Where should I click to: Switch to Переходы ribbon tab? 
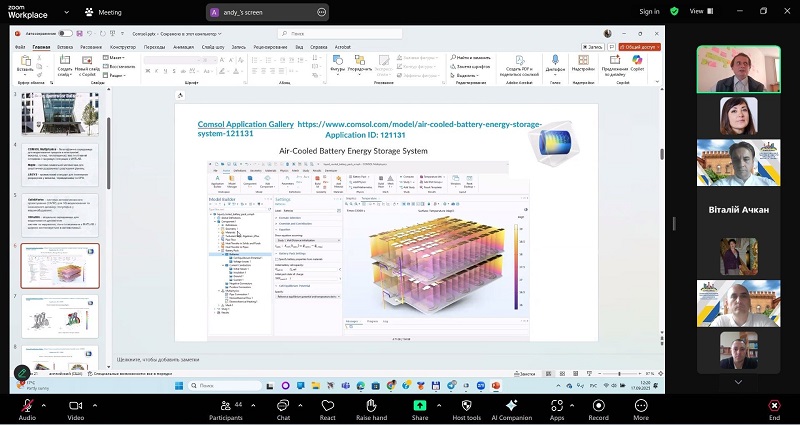tap(154, 47)
